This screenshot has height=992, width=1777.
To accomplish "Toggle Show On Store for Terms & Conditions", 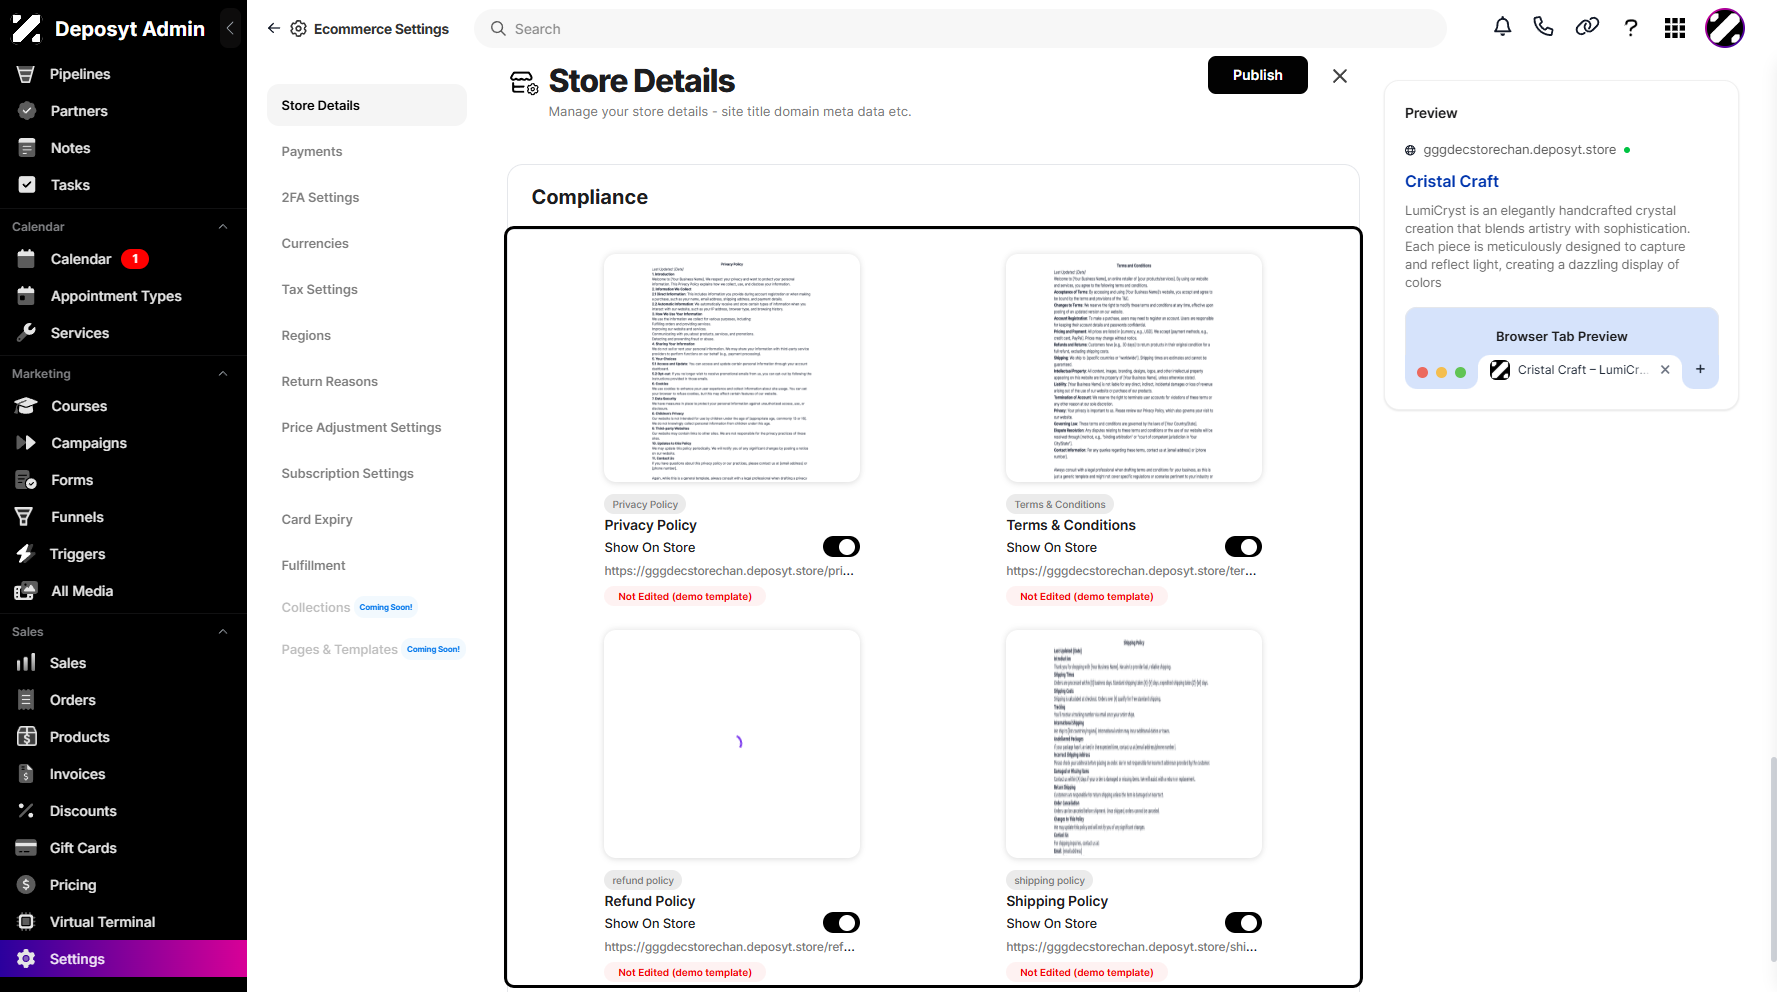I will tap(1243, 547).
